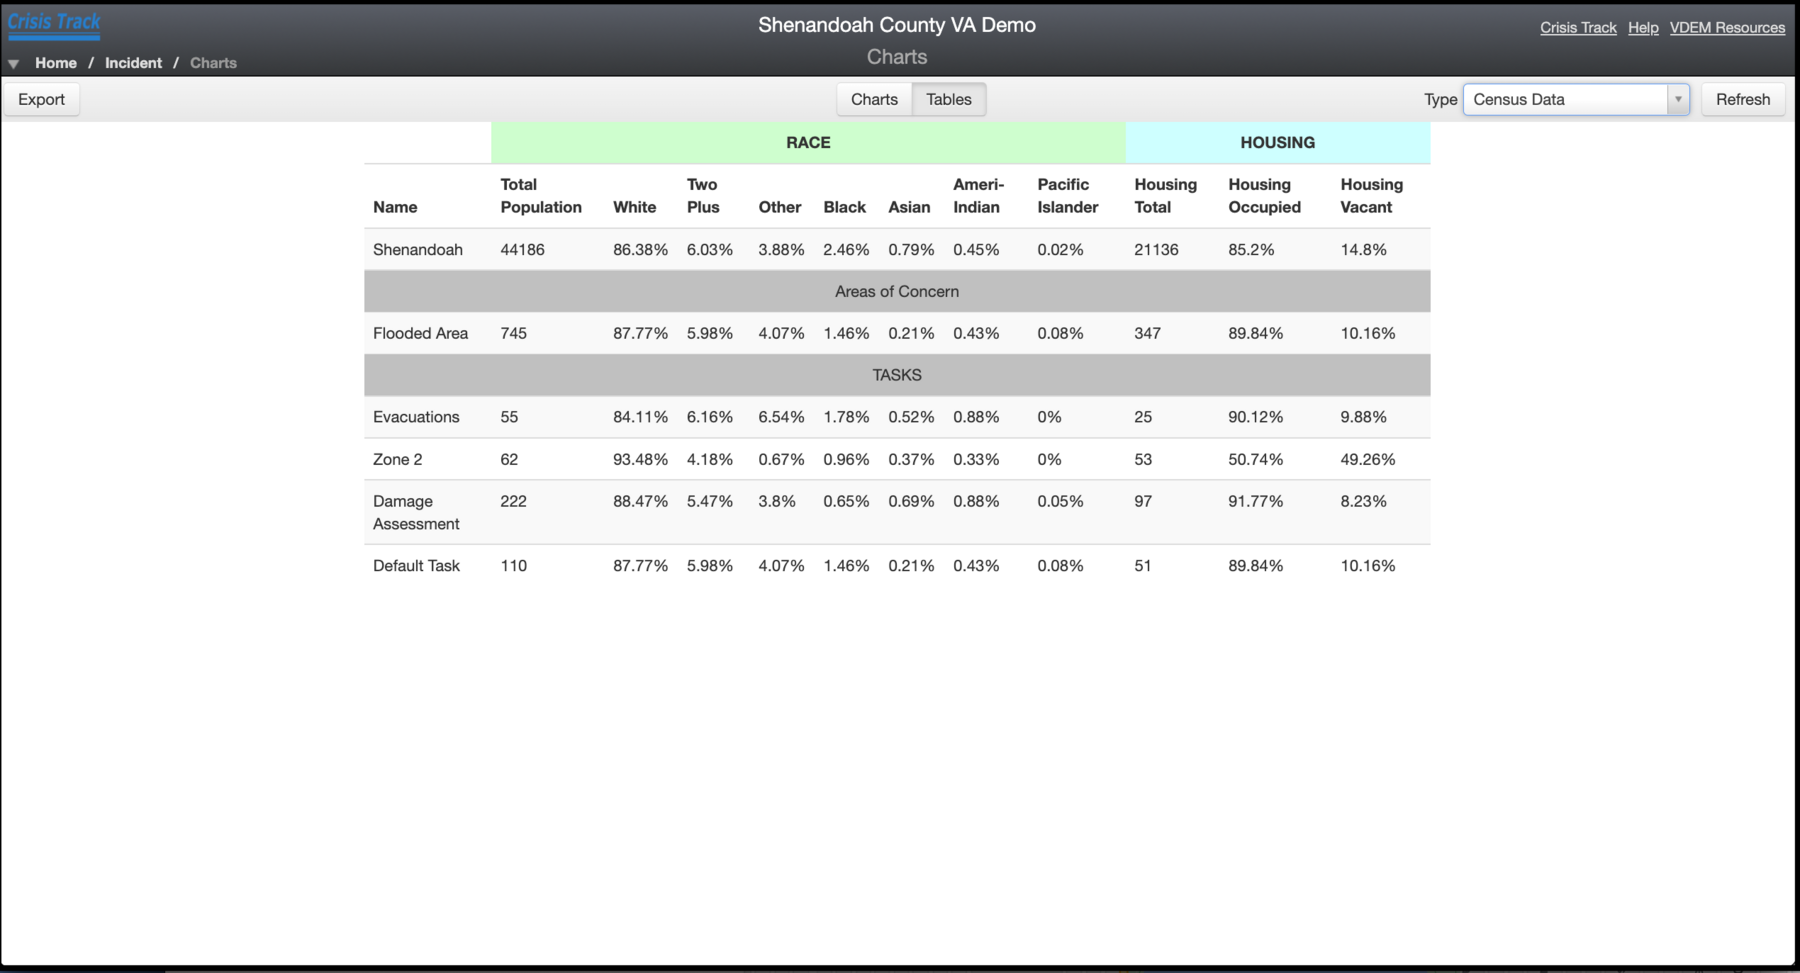Viewport: 1800px width, 973px height.
Task: Navigate to Home via the breadcrumb
Action: point(56,62)
